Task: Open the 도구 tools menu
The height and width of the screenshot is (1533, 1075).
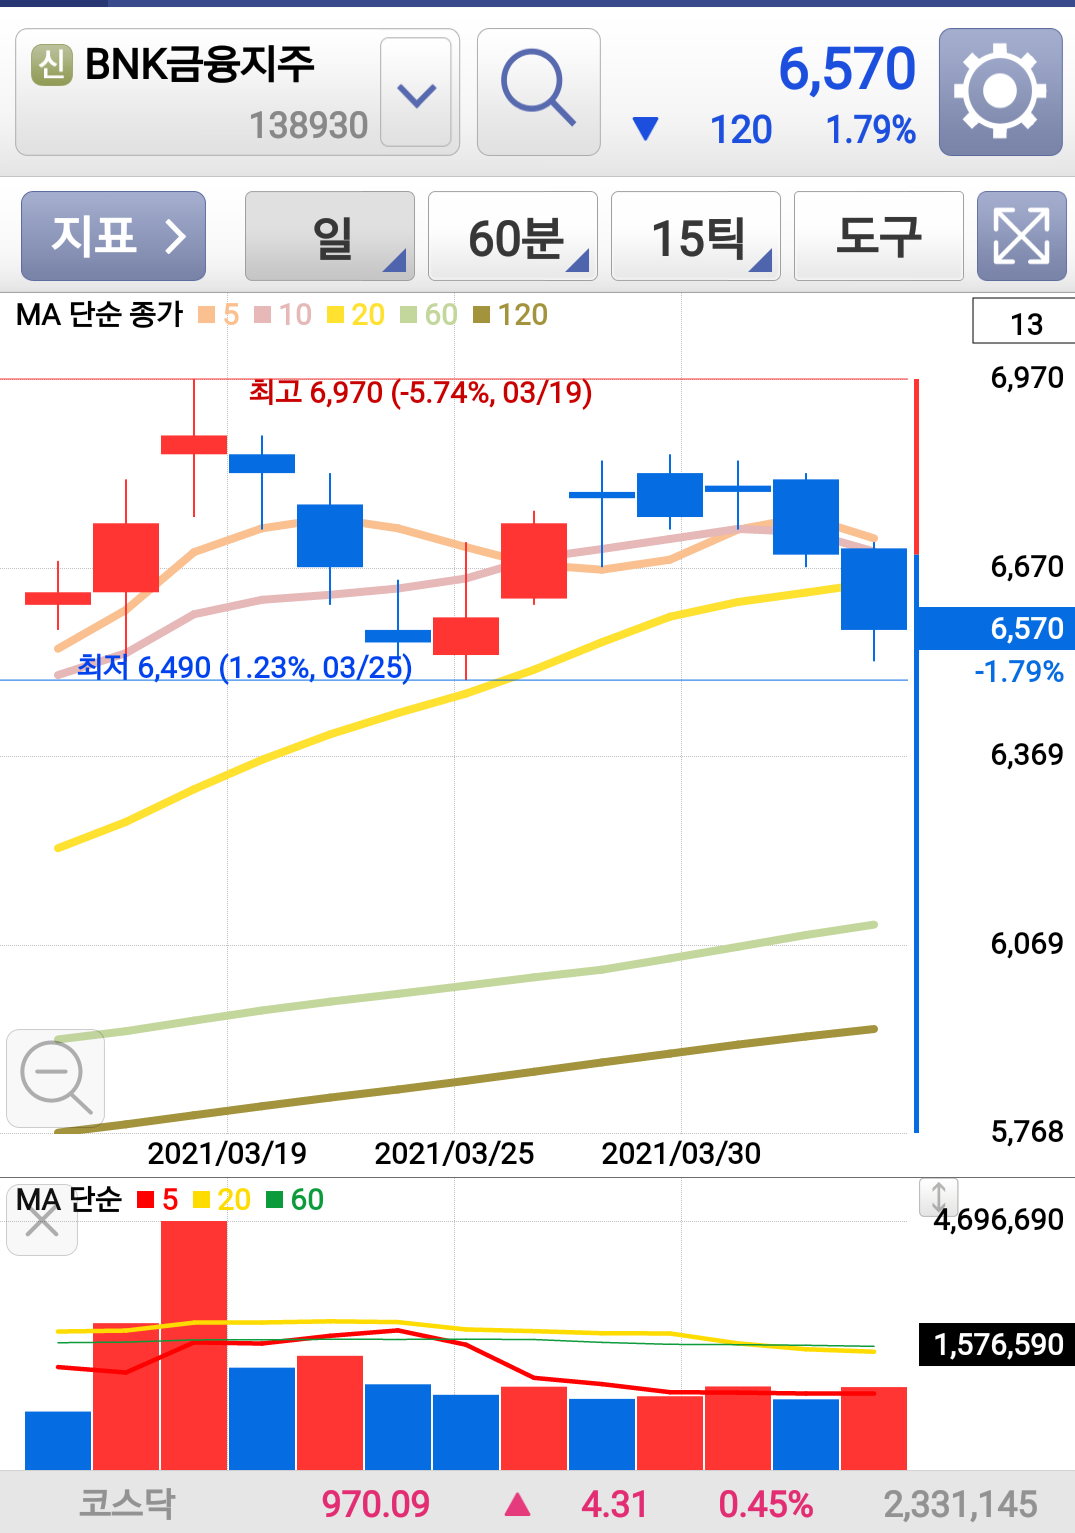Action: 879,236
